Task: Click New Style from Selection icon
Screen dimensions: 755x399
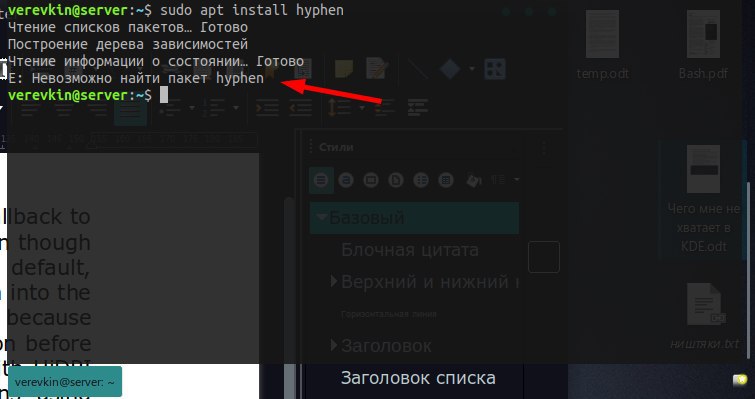Action: pos(498,180)
